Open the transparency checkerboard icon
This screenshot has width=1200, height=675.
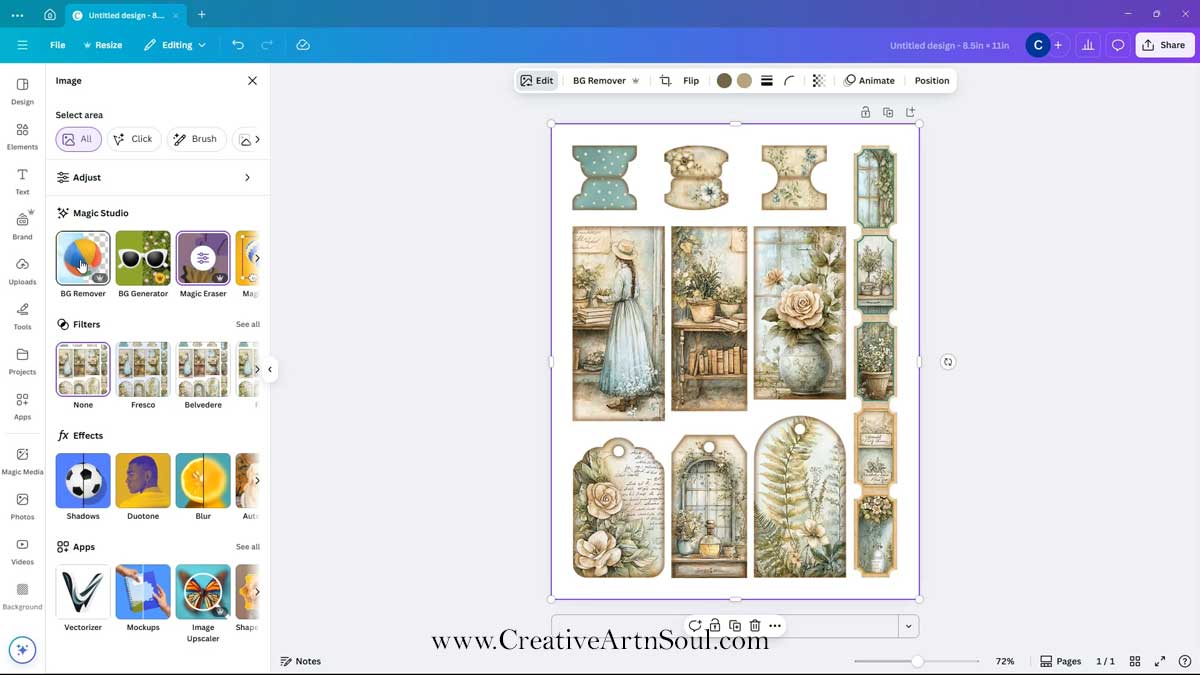pyautogui.click(x=819, y=81)
